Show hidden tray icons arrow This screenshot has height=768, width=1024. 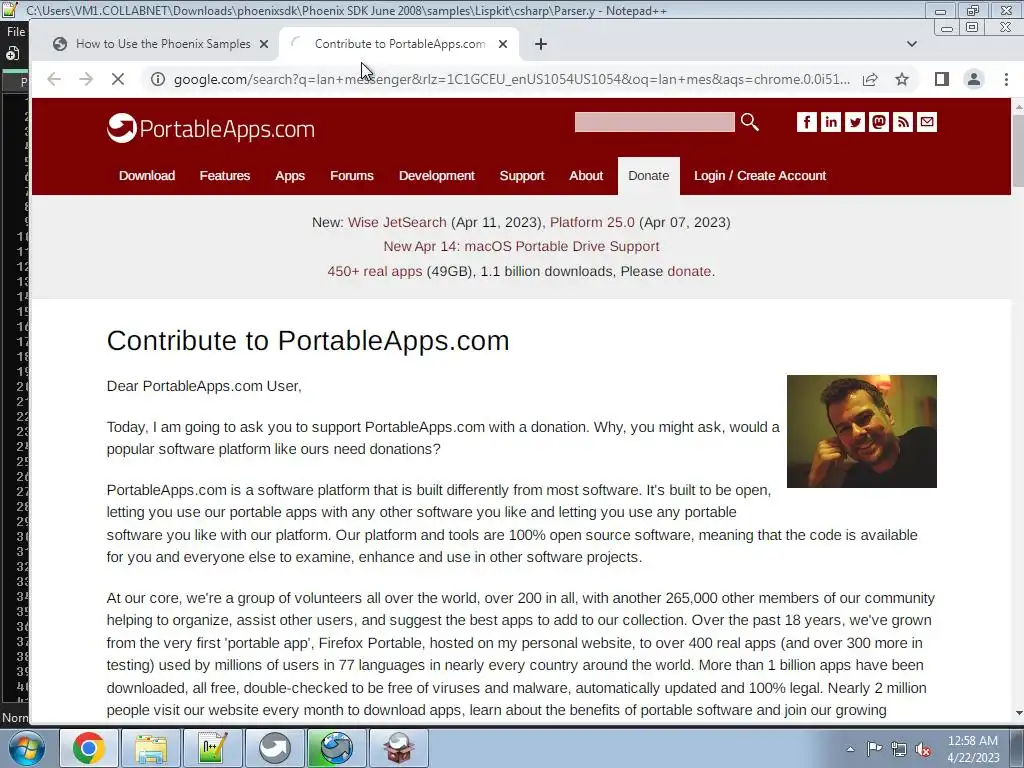pos(850,749)
